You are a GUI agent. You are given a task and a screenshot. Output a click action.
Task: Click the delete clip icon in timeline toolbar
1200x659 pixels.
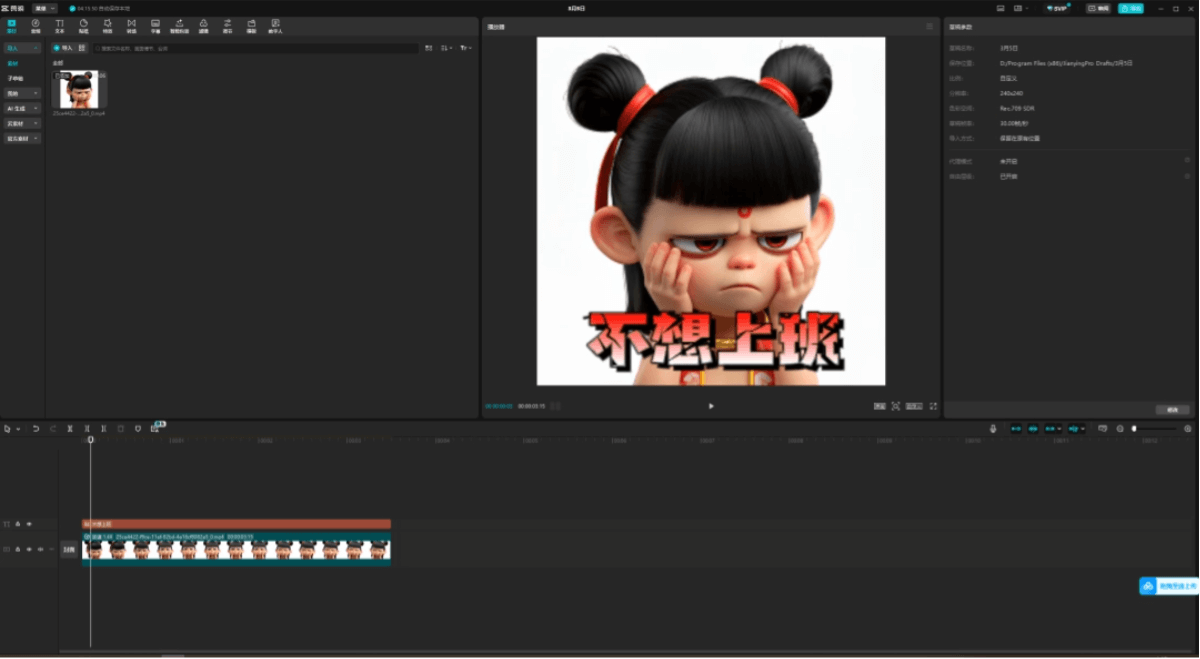point(121,429)
